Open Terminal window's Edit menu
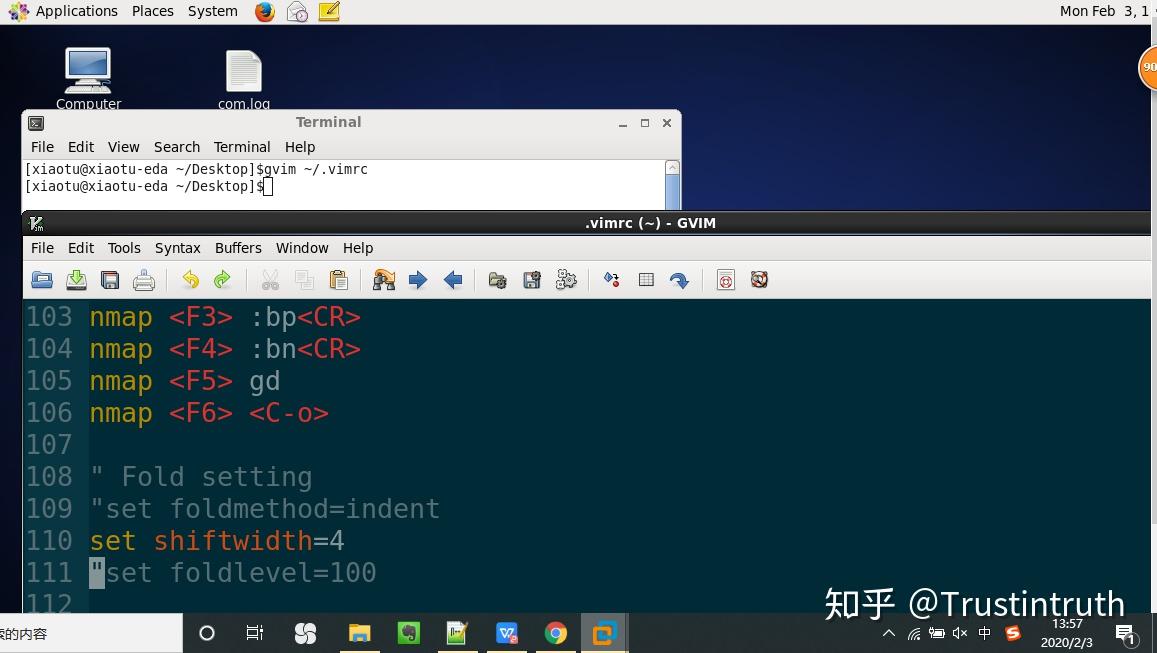This screenshot has height=653, width=1157. tap(80, 147)
